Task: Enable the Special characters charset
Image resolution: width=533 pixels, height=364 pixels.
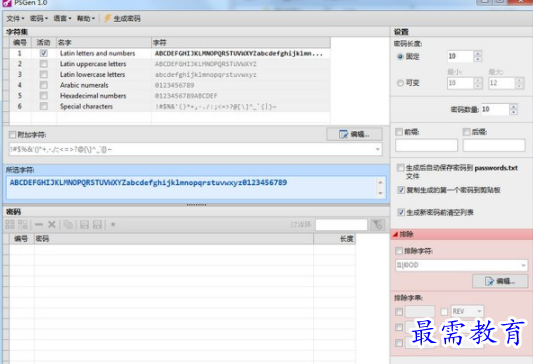Action: point(44,106)
